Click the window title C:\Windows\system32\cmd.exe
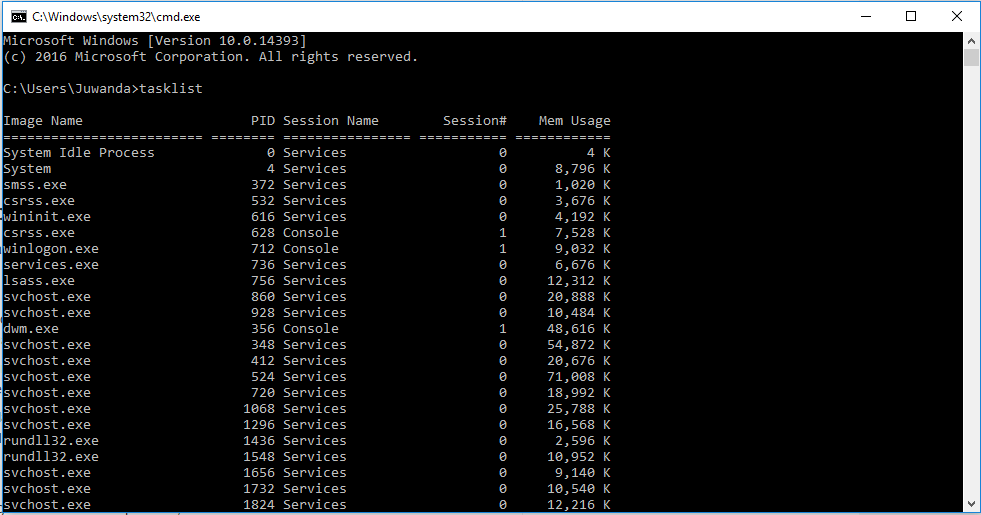Image resolution: width=981 pixels, height=515 pixels. click(x=116, y=17)
